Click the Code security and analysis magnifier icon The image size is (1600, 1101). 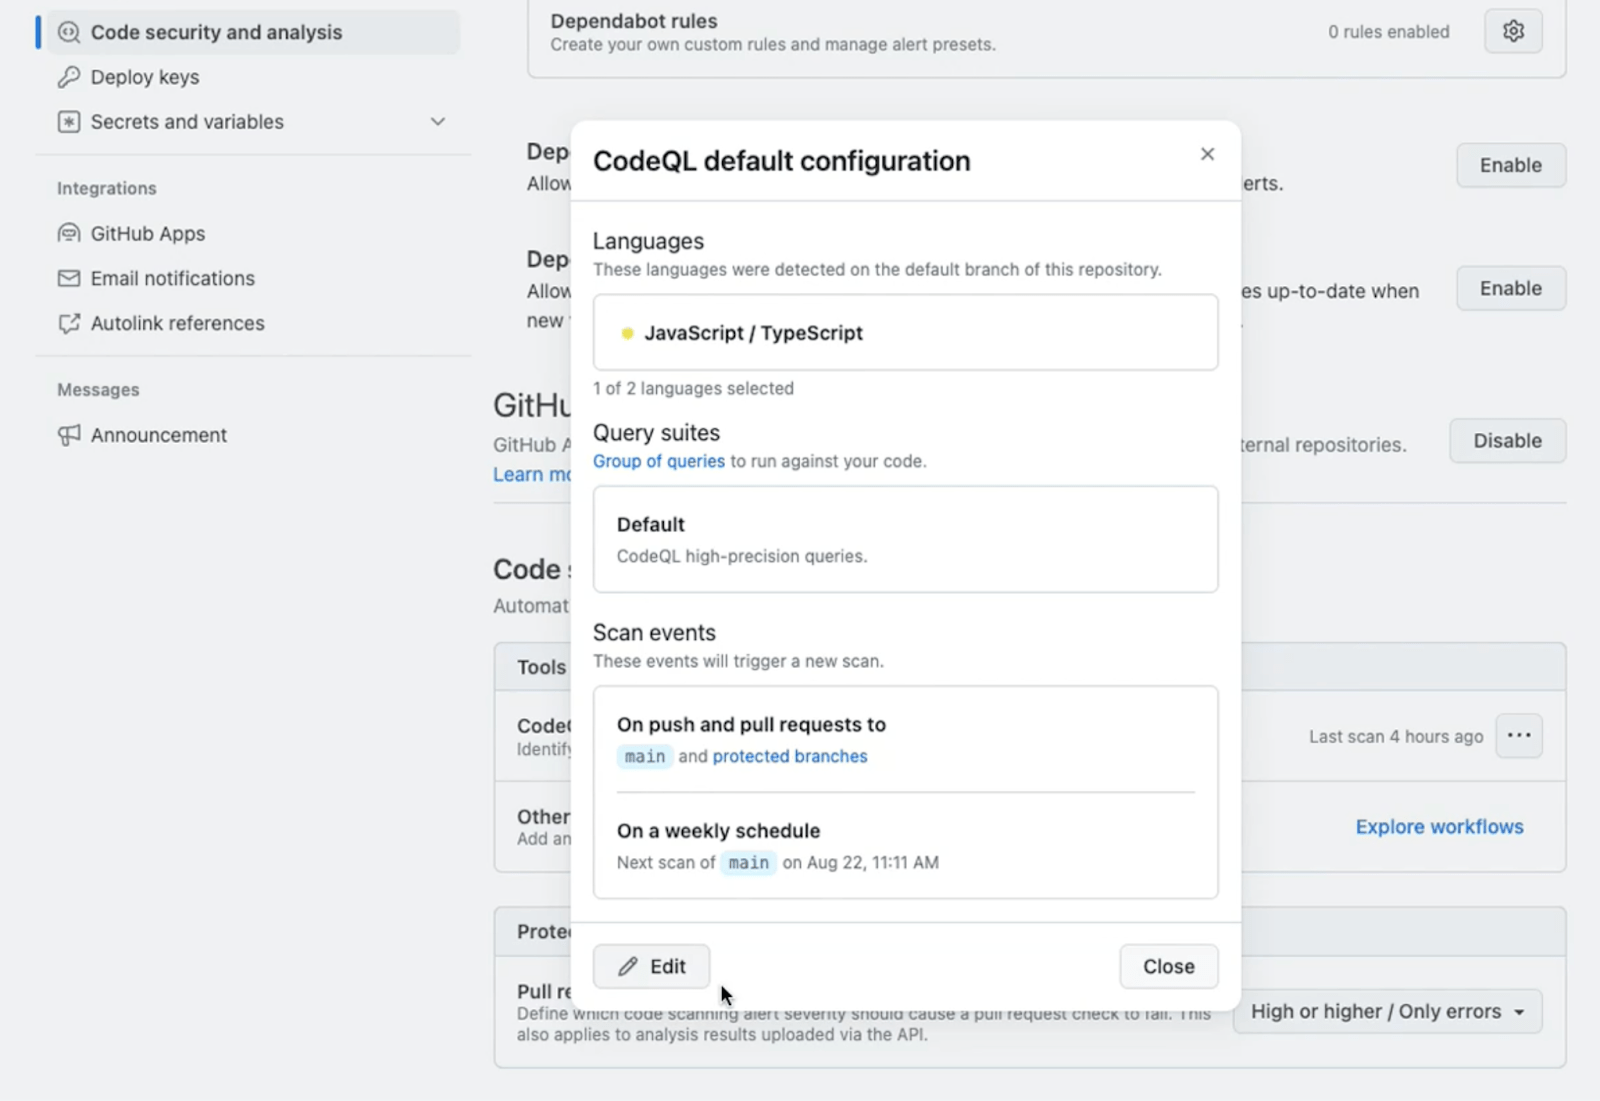click(67, 31)
